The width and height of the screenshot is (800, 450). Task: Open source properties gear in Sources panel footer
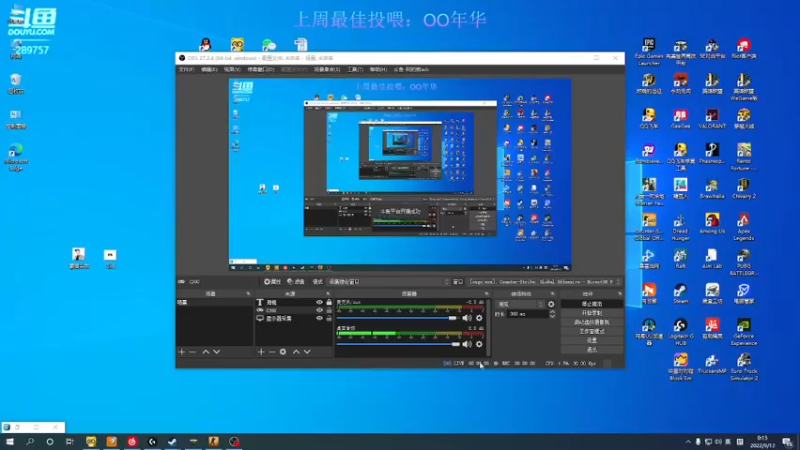click(x=283, y=352)
